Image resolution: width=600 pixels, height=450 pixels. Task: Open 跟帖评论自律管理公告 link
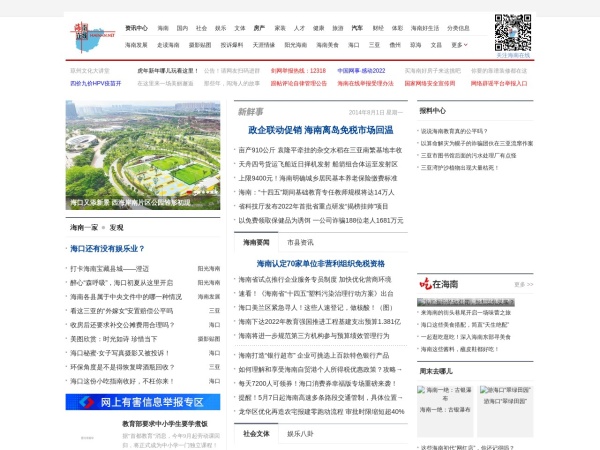tap(298, 83)
